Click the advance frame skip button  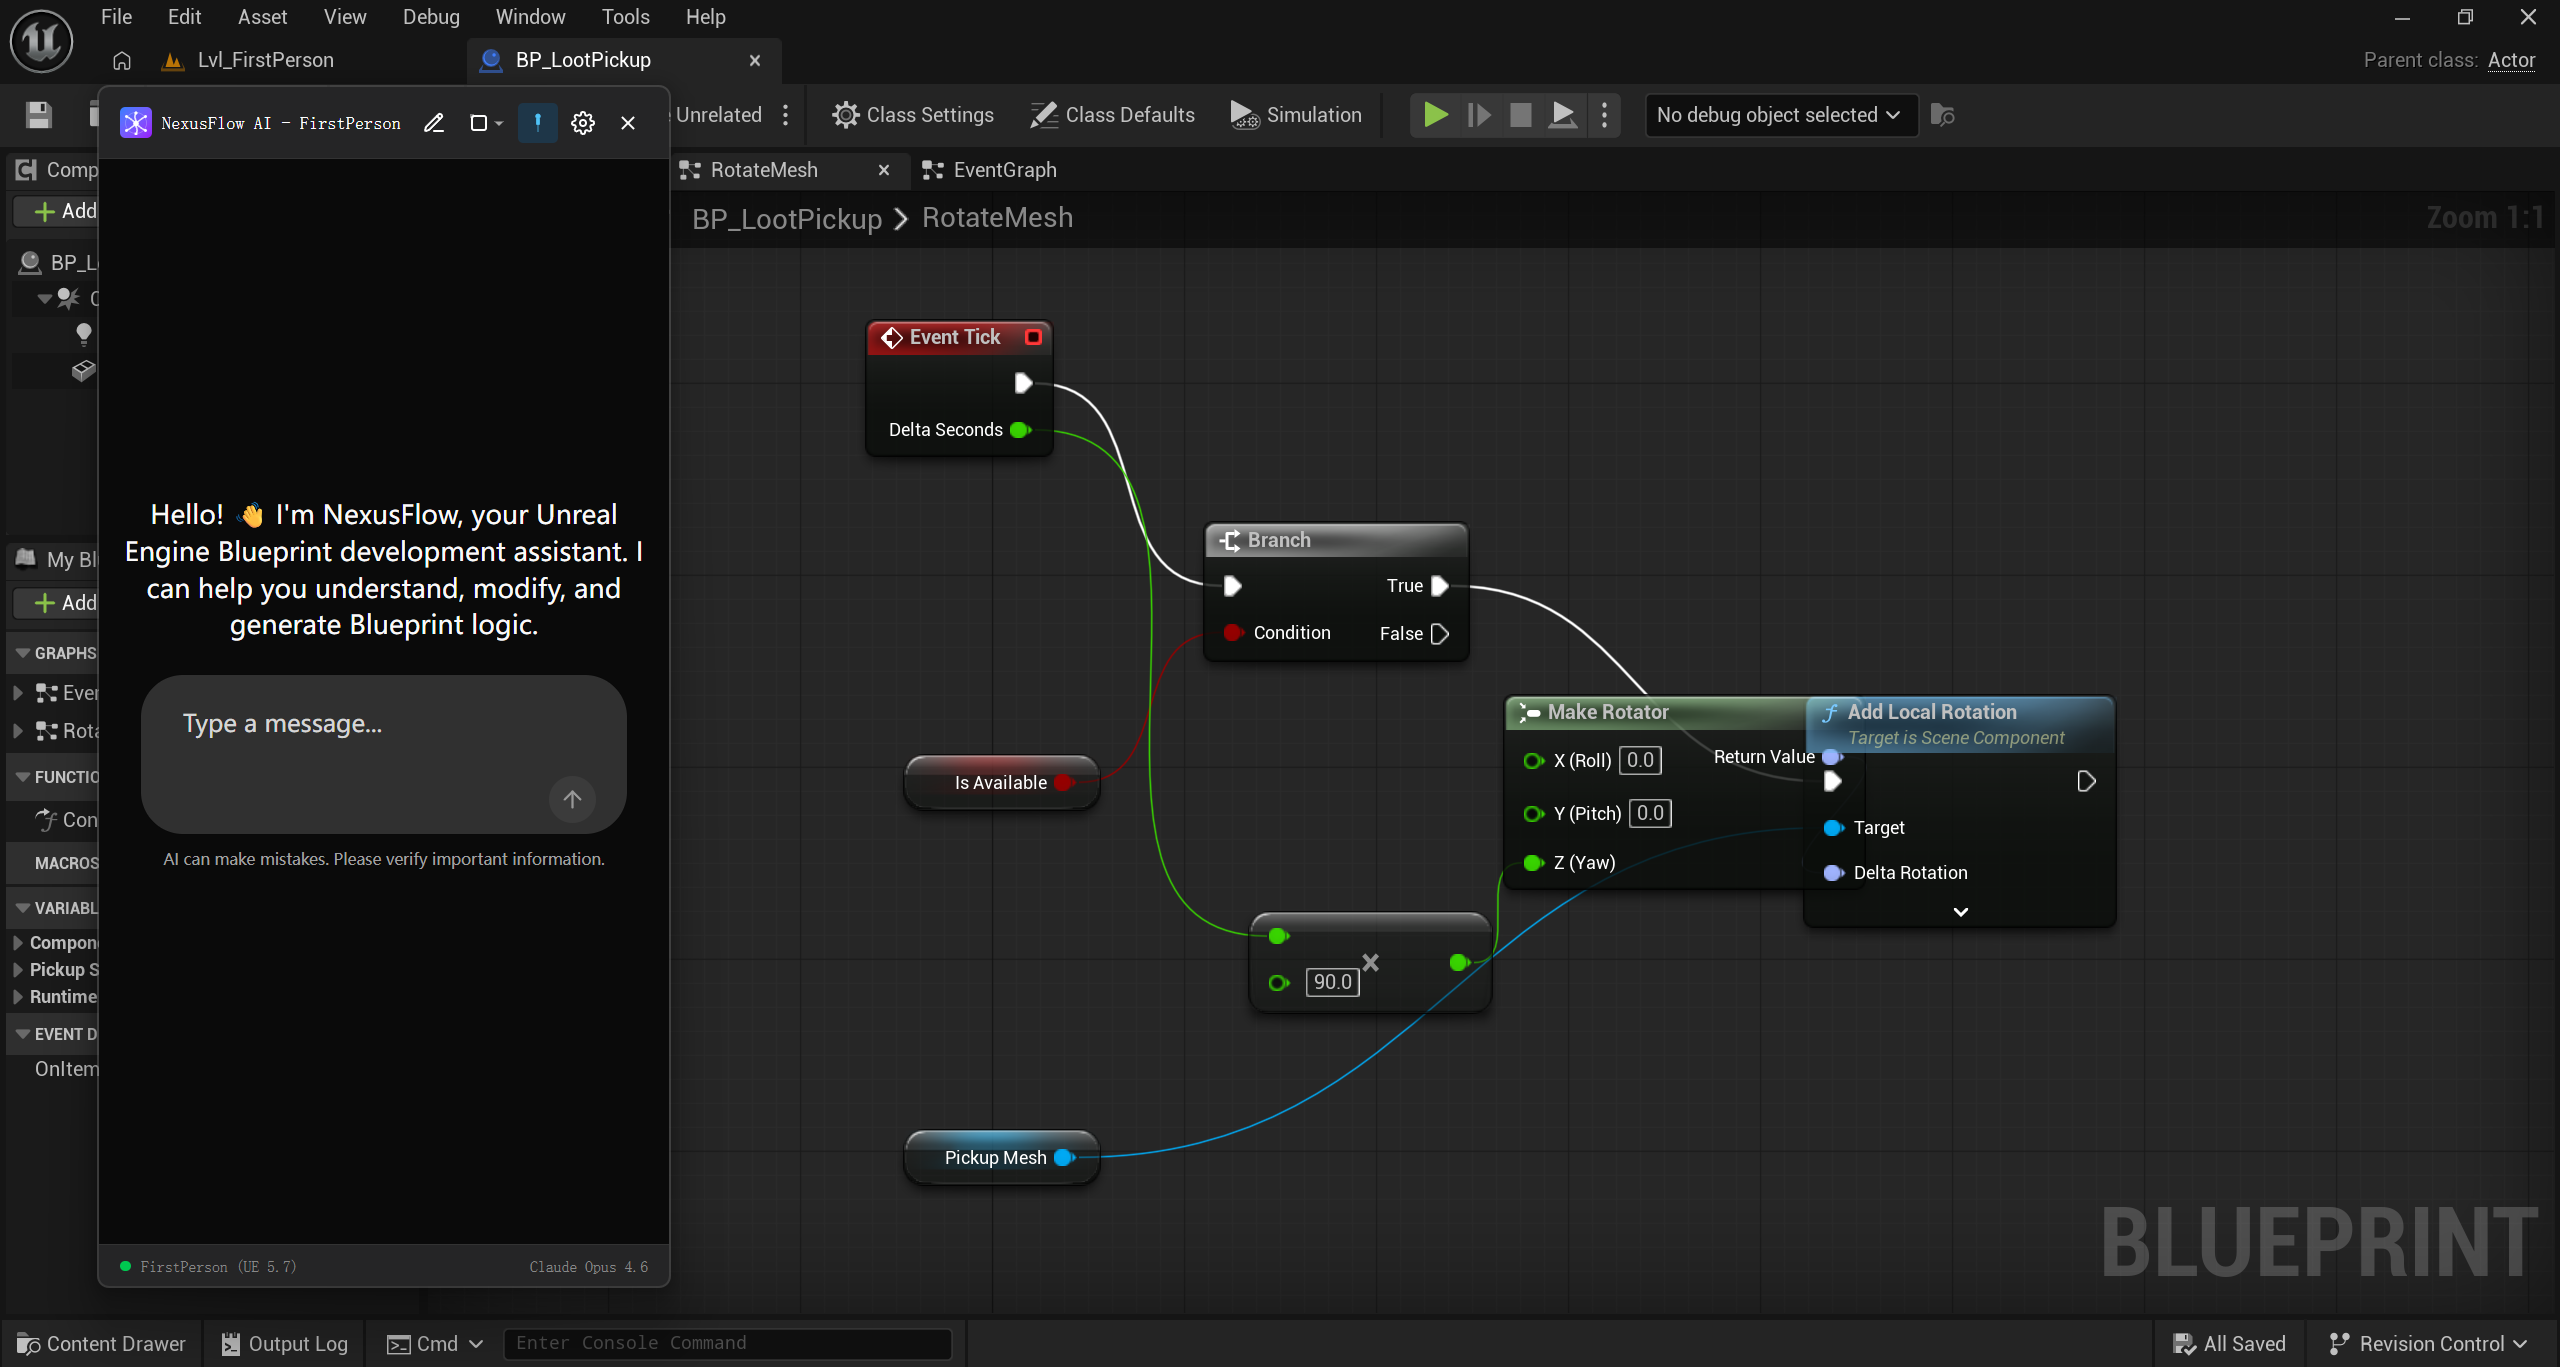tap(1479, 115)
